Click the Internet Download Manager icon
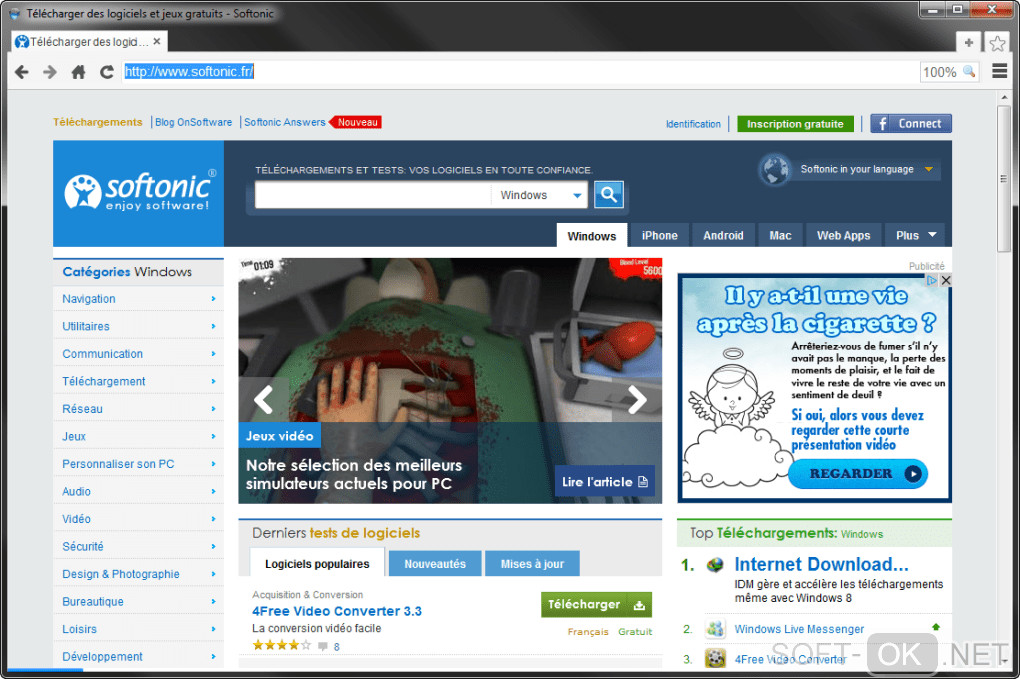1020x679 pixels. [x=715, y=565]
